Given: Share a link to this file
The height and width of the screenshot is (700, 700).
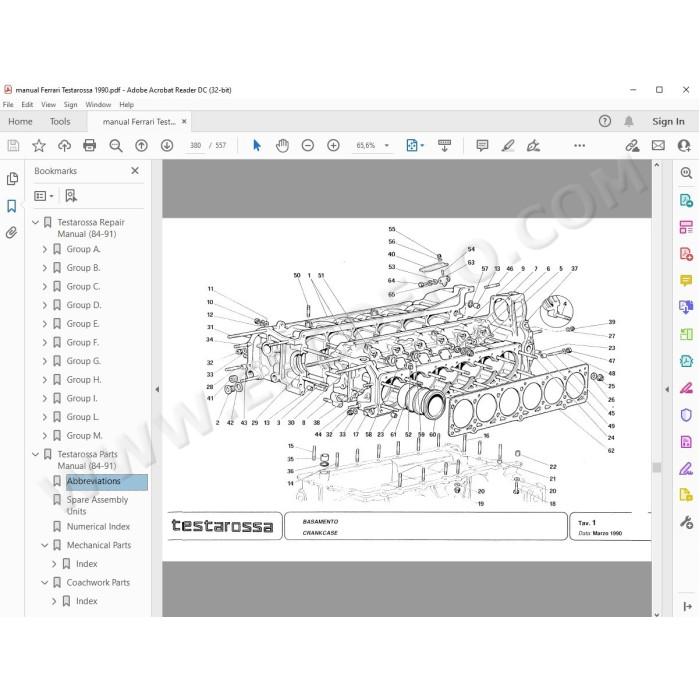Looking at the screenshot, I should pyautogui.click(x=632, y=146).
